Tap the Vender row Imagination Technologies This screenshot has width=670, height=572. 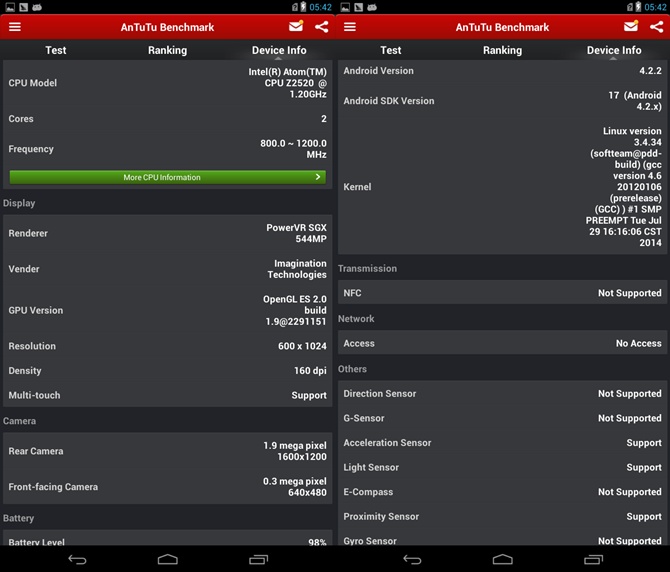pos(168,269)
